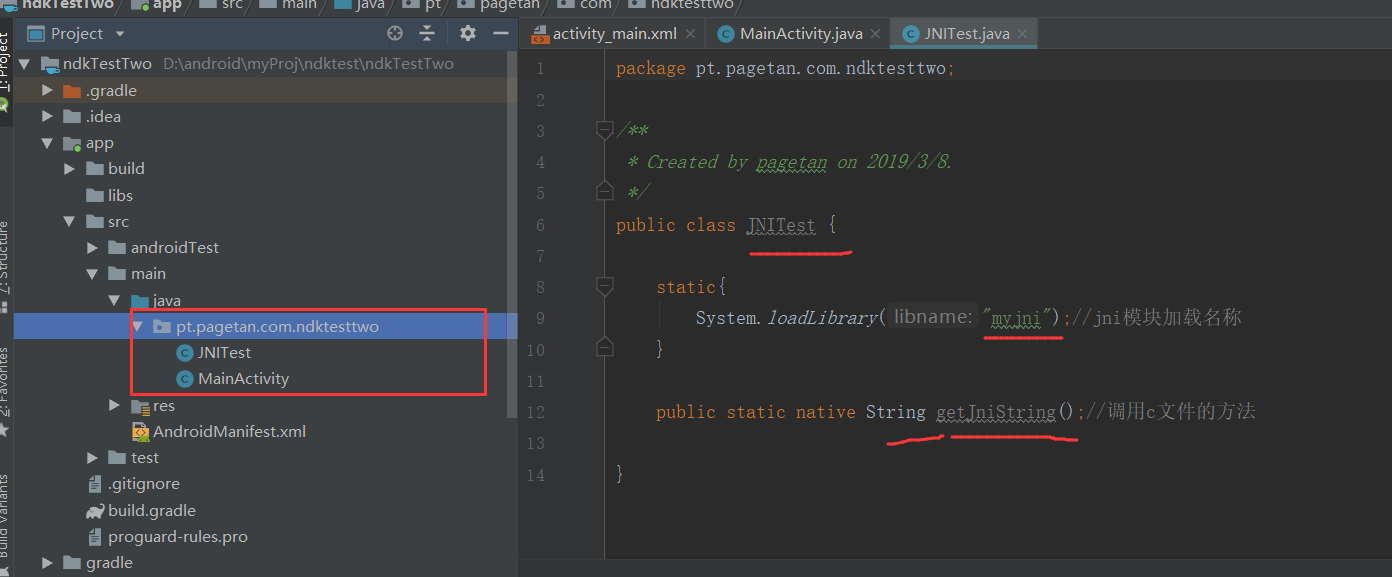Close the activity_main.xml tab
Screen dimensions: 1392x577
click(x=691, y=34)
